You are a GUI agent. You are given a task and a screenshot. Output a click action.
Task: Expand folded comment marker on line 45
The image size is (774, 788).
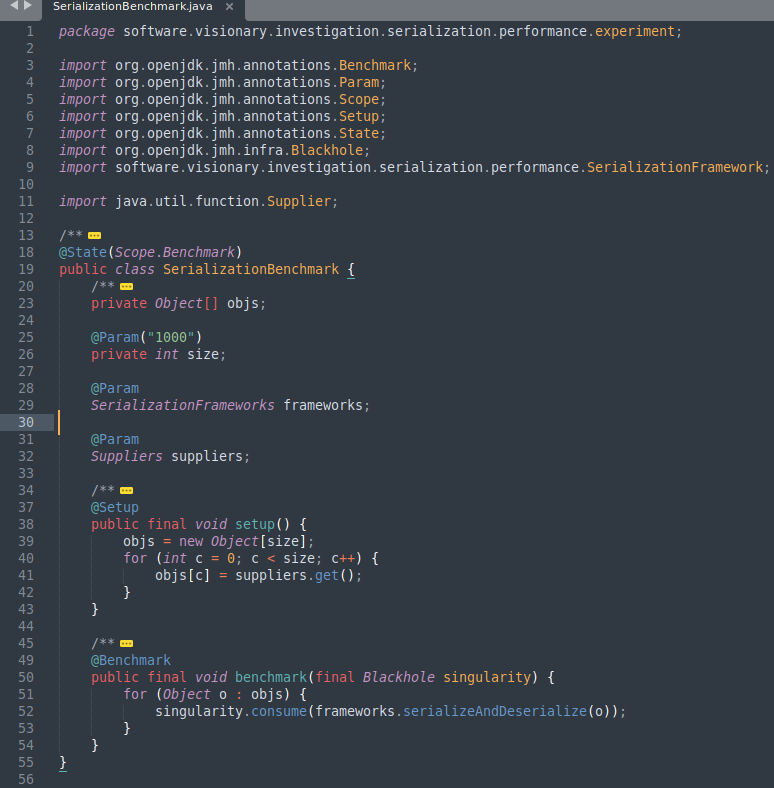127,644
